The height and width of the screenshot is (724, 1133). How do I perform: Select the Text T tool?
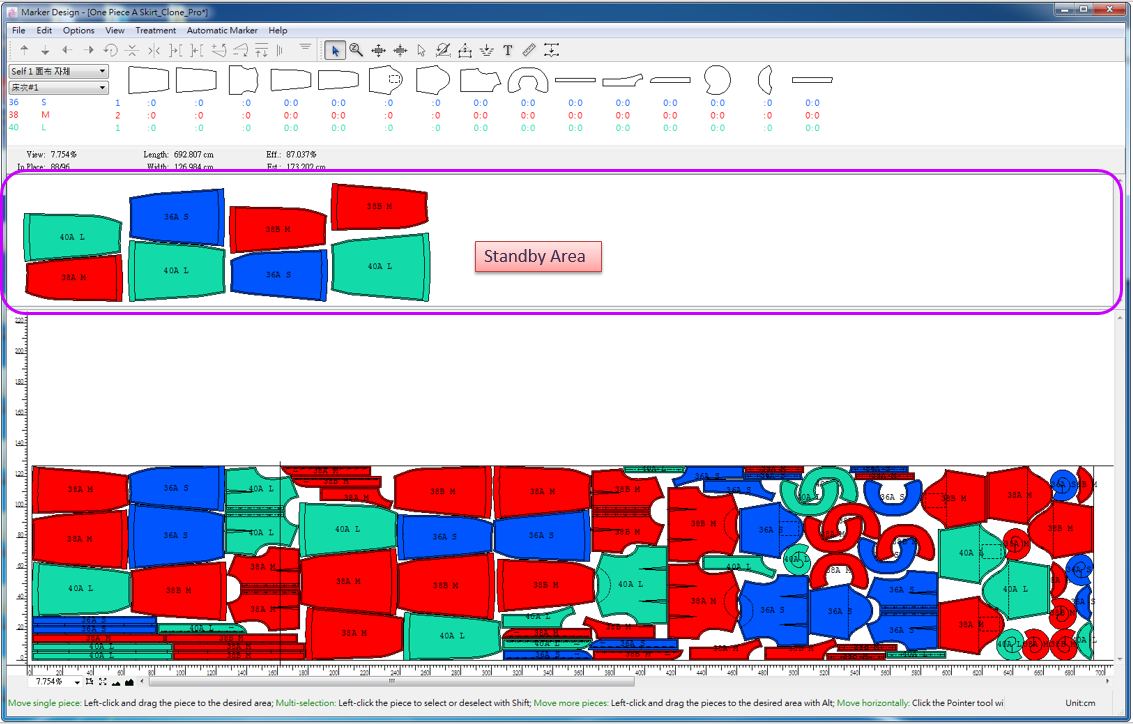(x=508, y=50)
